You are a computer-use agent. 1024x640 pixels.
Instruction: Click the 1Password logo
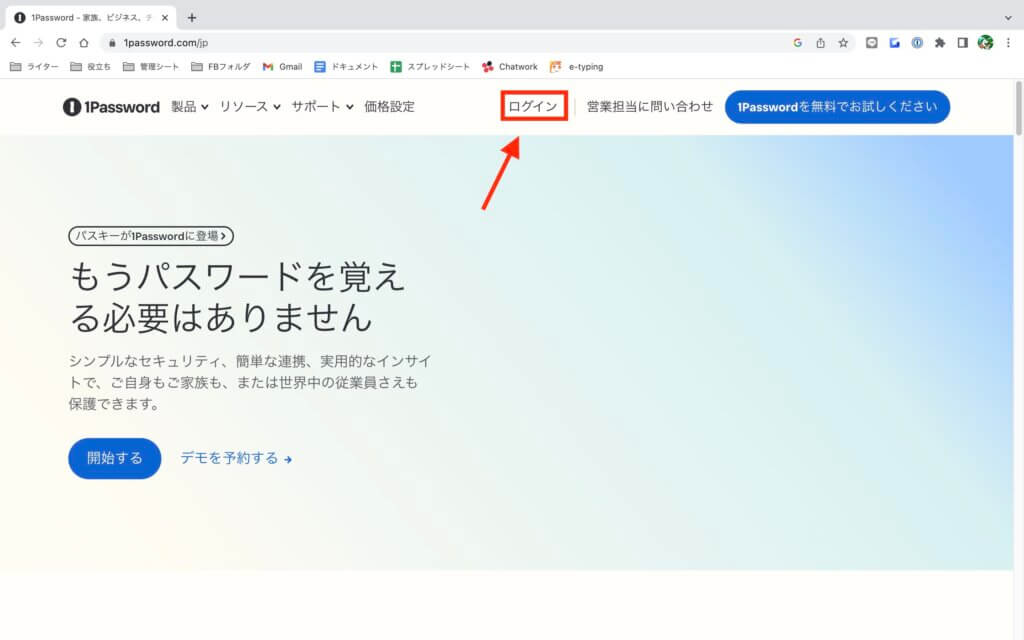pyautogui.click(x=111, y=106)
